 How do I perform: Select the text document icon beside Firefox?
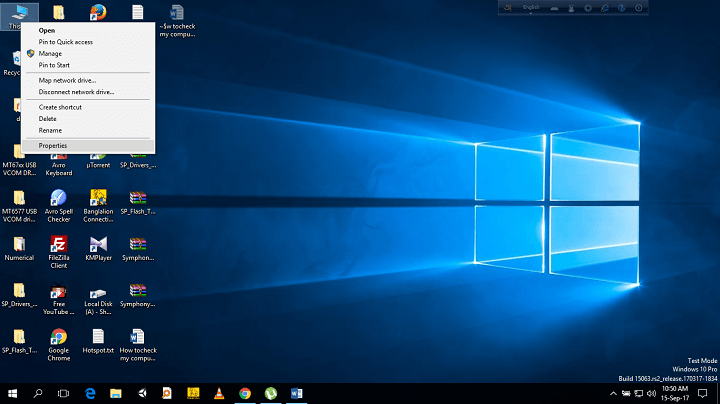138,12
